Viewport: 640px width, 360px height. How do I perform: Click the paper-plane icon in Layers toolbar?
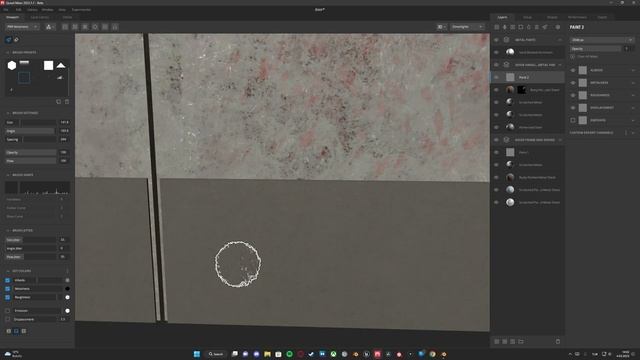coord(545,27)
